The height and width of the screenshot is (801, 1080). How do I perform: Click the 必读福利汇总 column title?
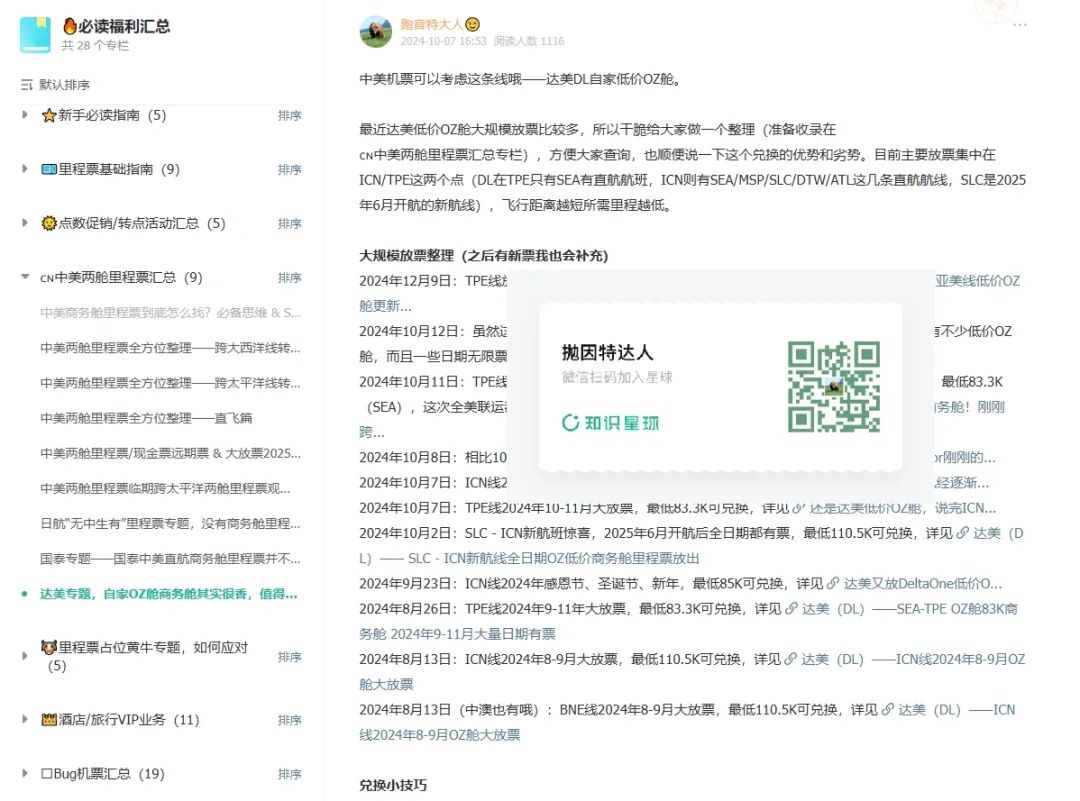coord(124,26)
